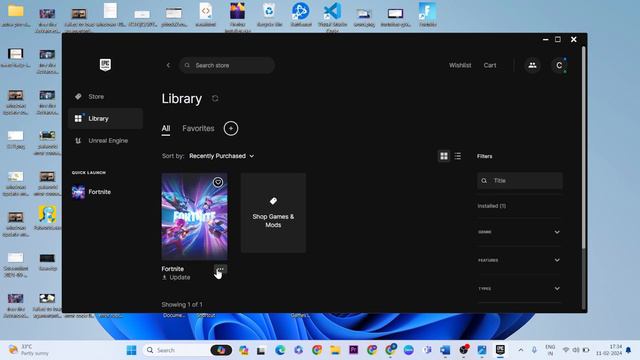Open the weather widget on the taskbar
The width and height of the screenshot is (640, 360).
29,350
